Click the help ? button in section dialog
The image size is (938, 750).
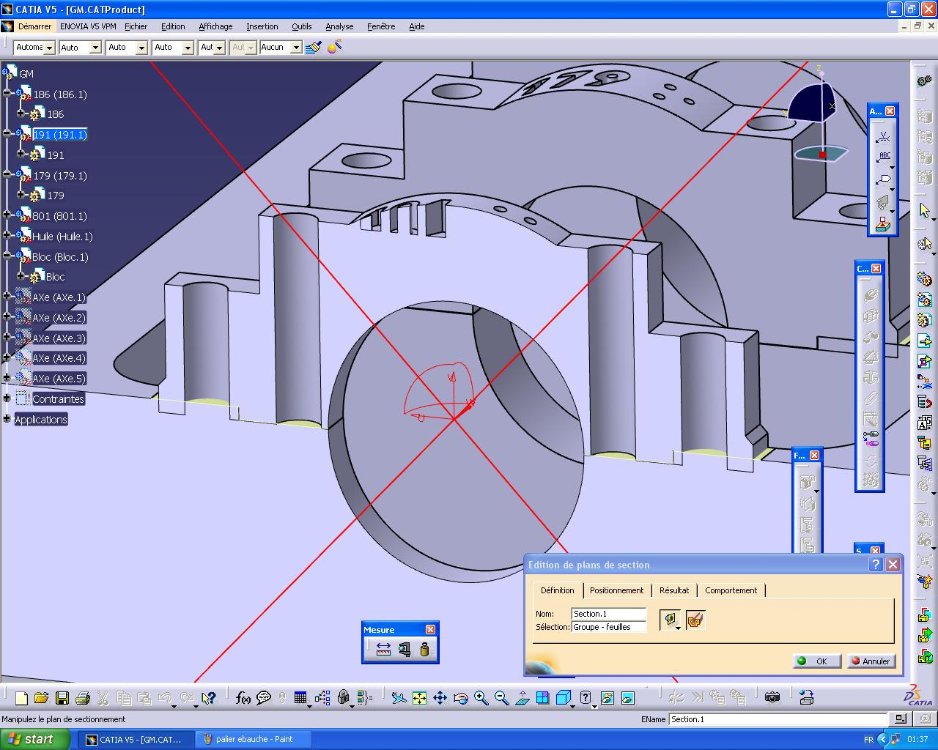coord(876,564)
